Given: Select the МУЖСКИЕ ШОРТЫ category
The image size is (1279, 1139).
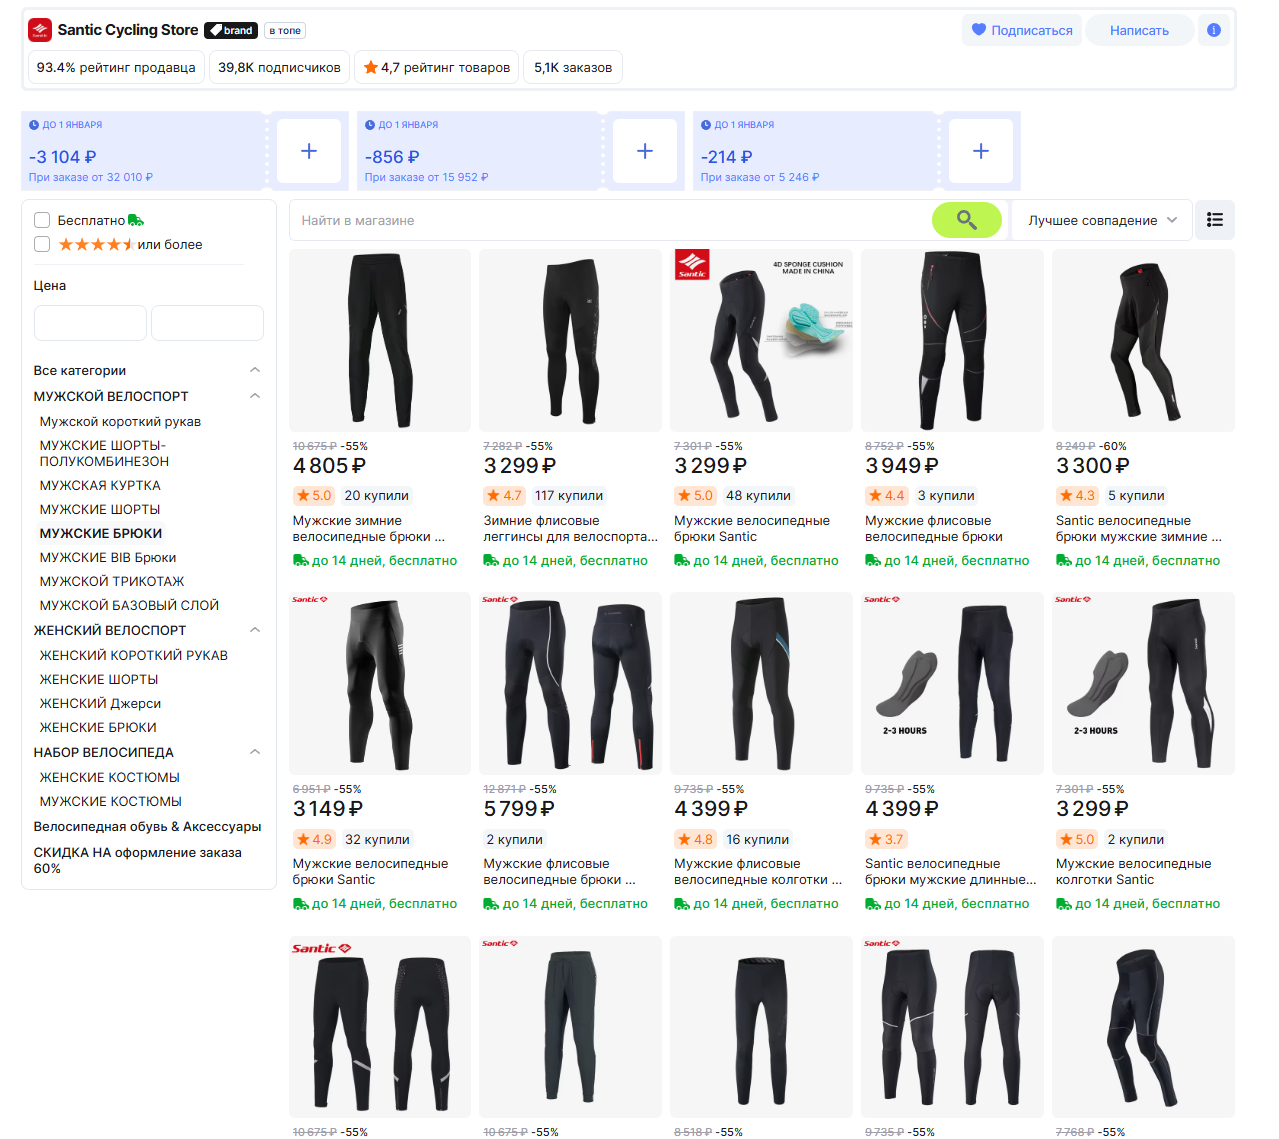Looking at the screenshot, I should tap(100, 509).
